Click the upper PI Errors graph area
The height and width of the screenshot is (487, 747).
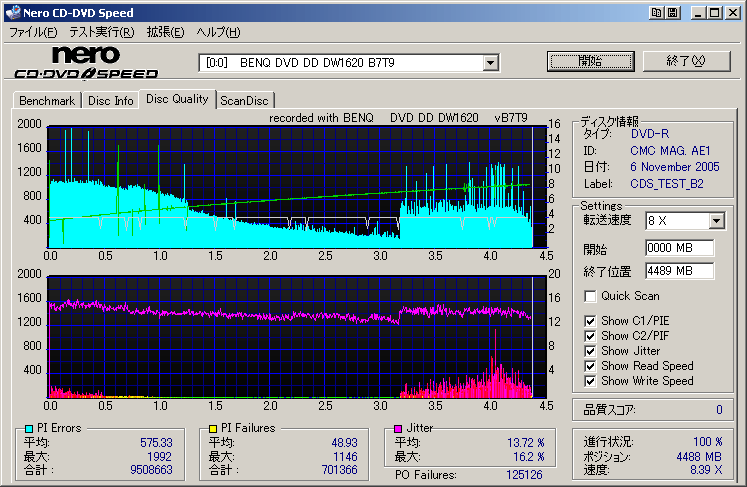(x=297, y=187)
